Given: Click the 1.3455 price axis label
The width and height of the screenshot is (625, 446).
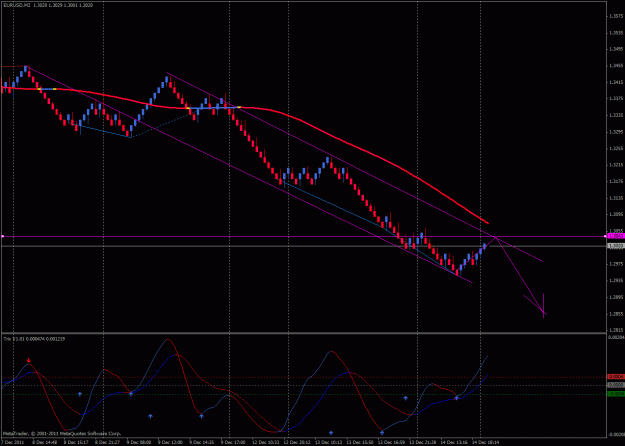Looking at the screenshot, I should pyautogui.click(x=616, y=66).
